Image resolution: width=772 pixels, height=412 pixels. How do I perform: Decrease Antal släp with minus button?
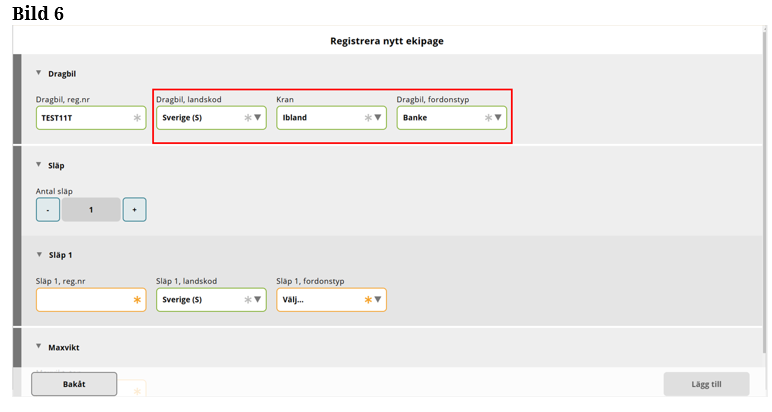tap(47, 209)
